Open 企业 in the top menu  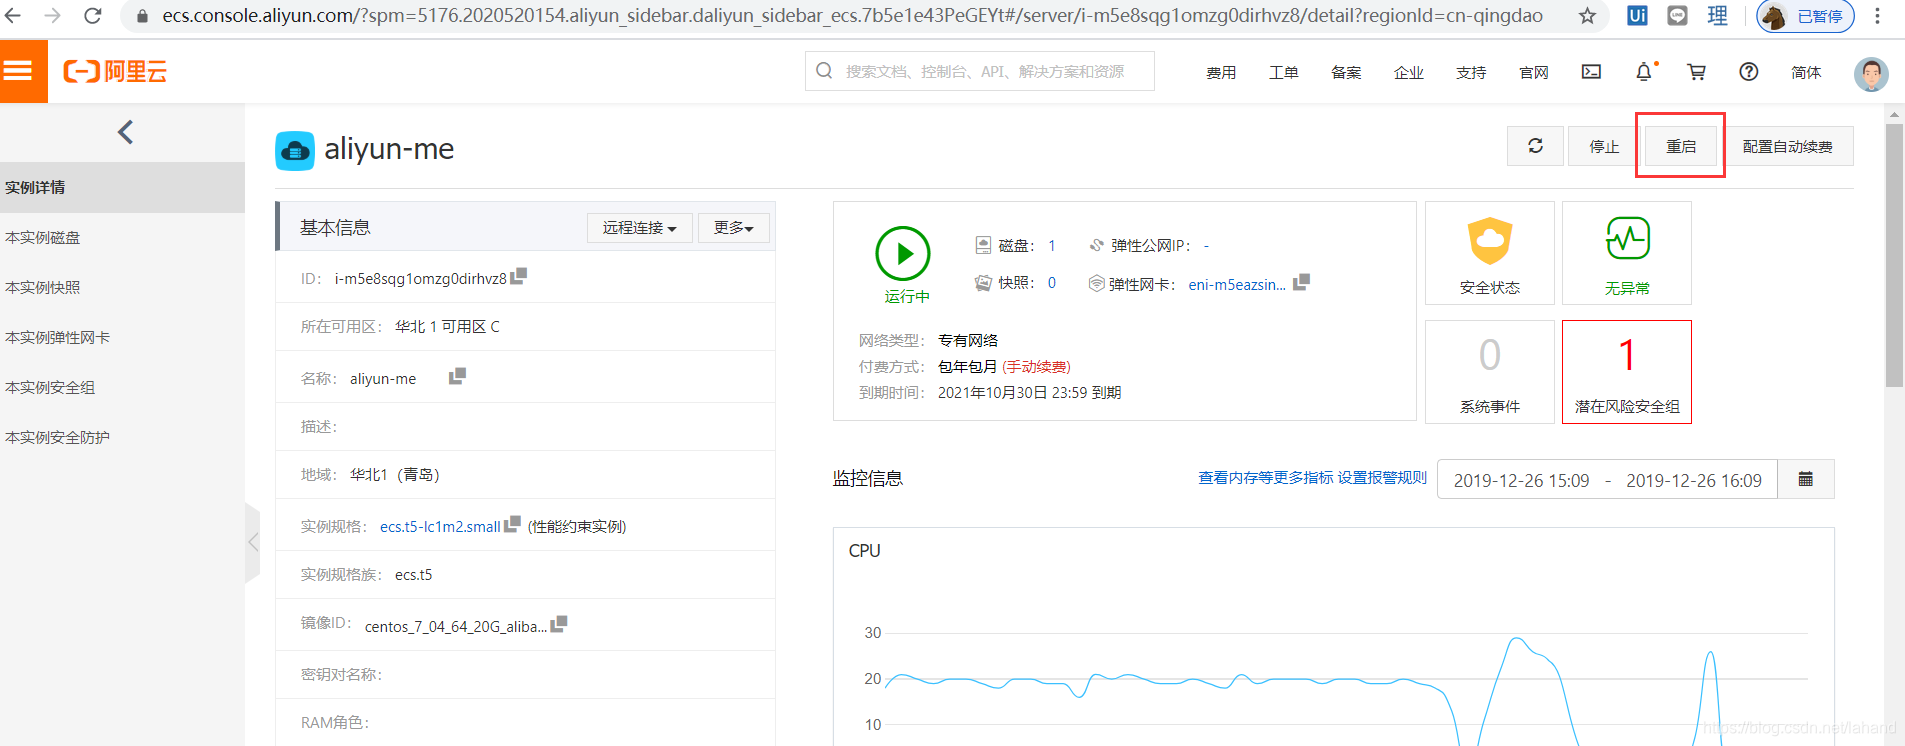click(x=1409, y=72)
